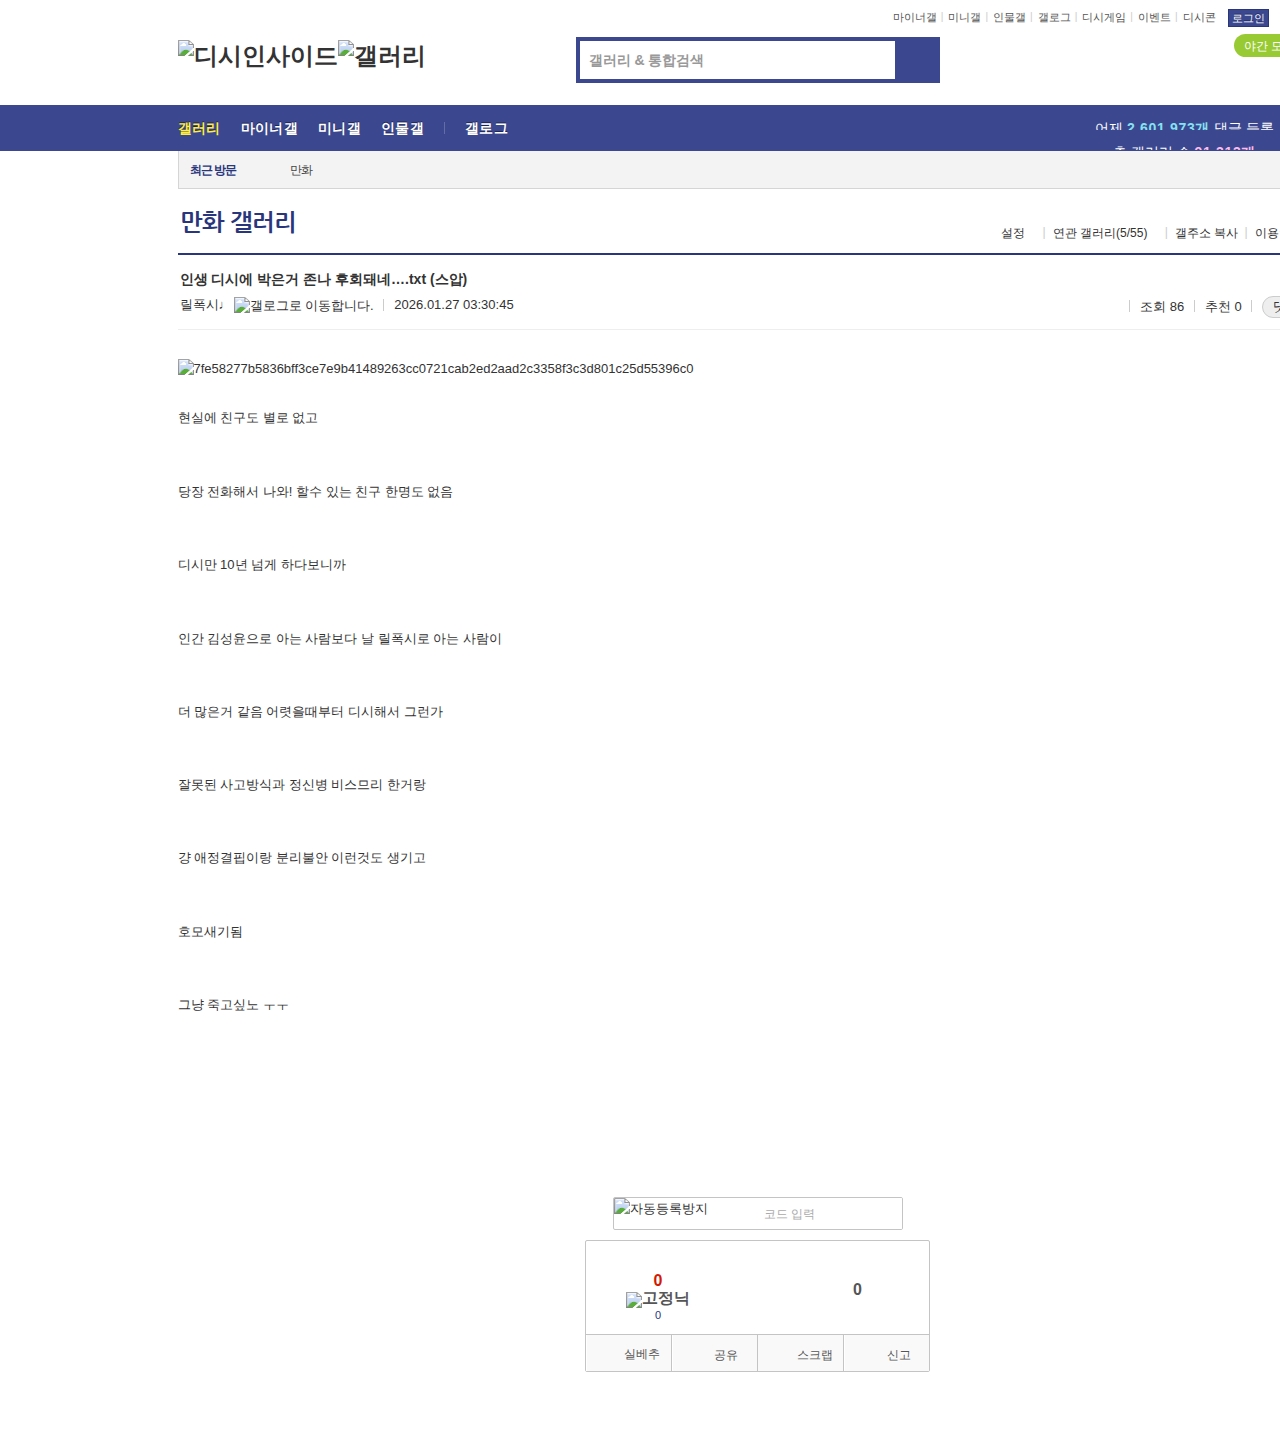Click the 로그인 button at the top
This screenshot has height=1439, width=1280.
1248,18
